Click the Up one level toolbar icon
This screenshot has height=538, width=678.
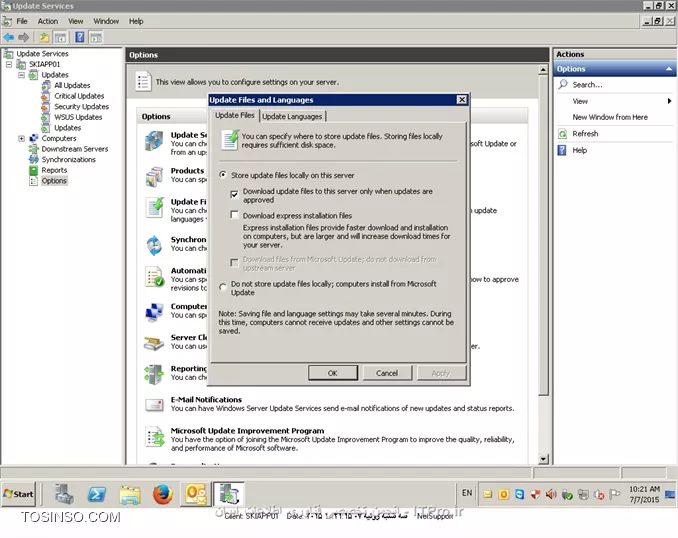pos(44,37)
